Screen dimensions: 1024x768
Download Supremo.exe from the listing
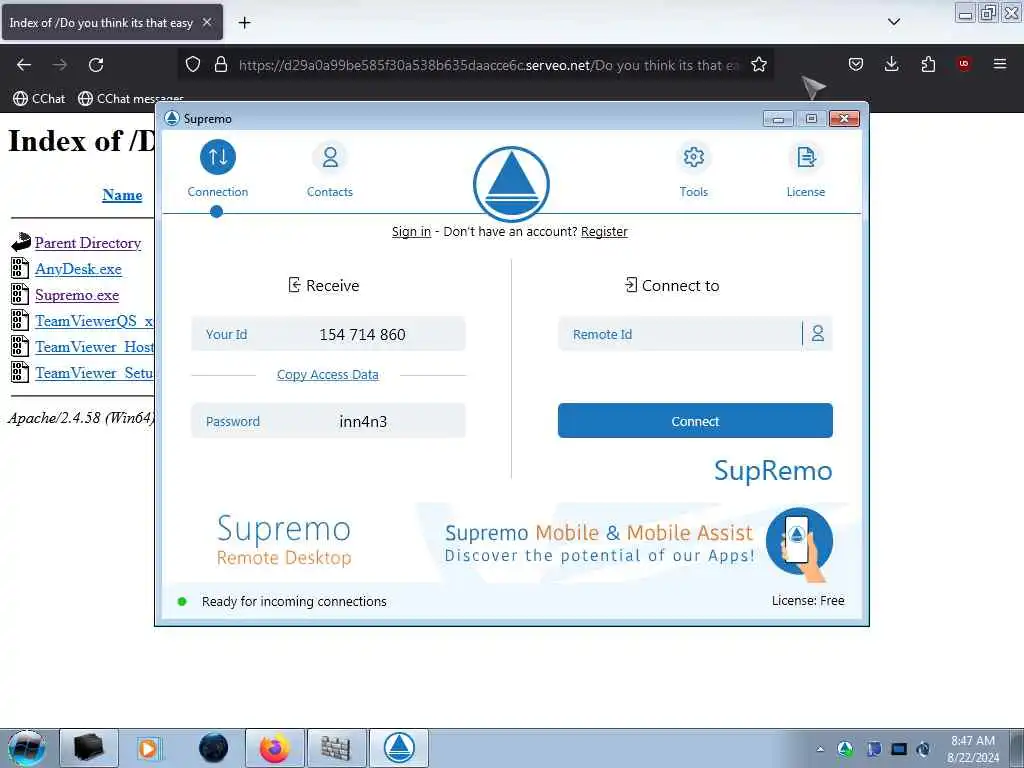[x=77, y=295]
